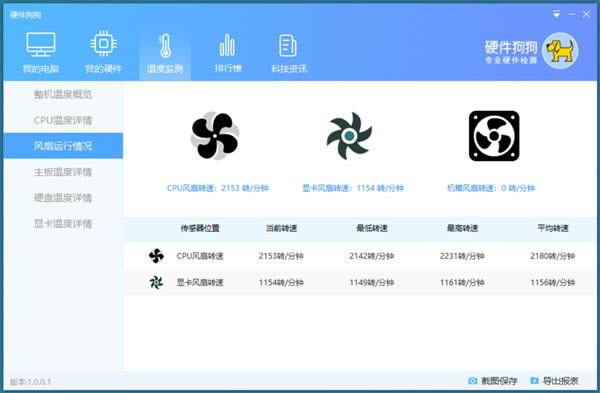Click the 显卡风扇转速 table row
The height and width of the screenshot is (393, 600).
360,282
